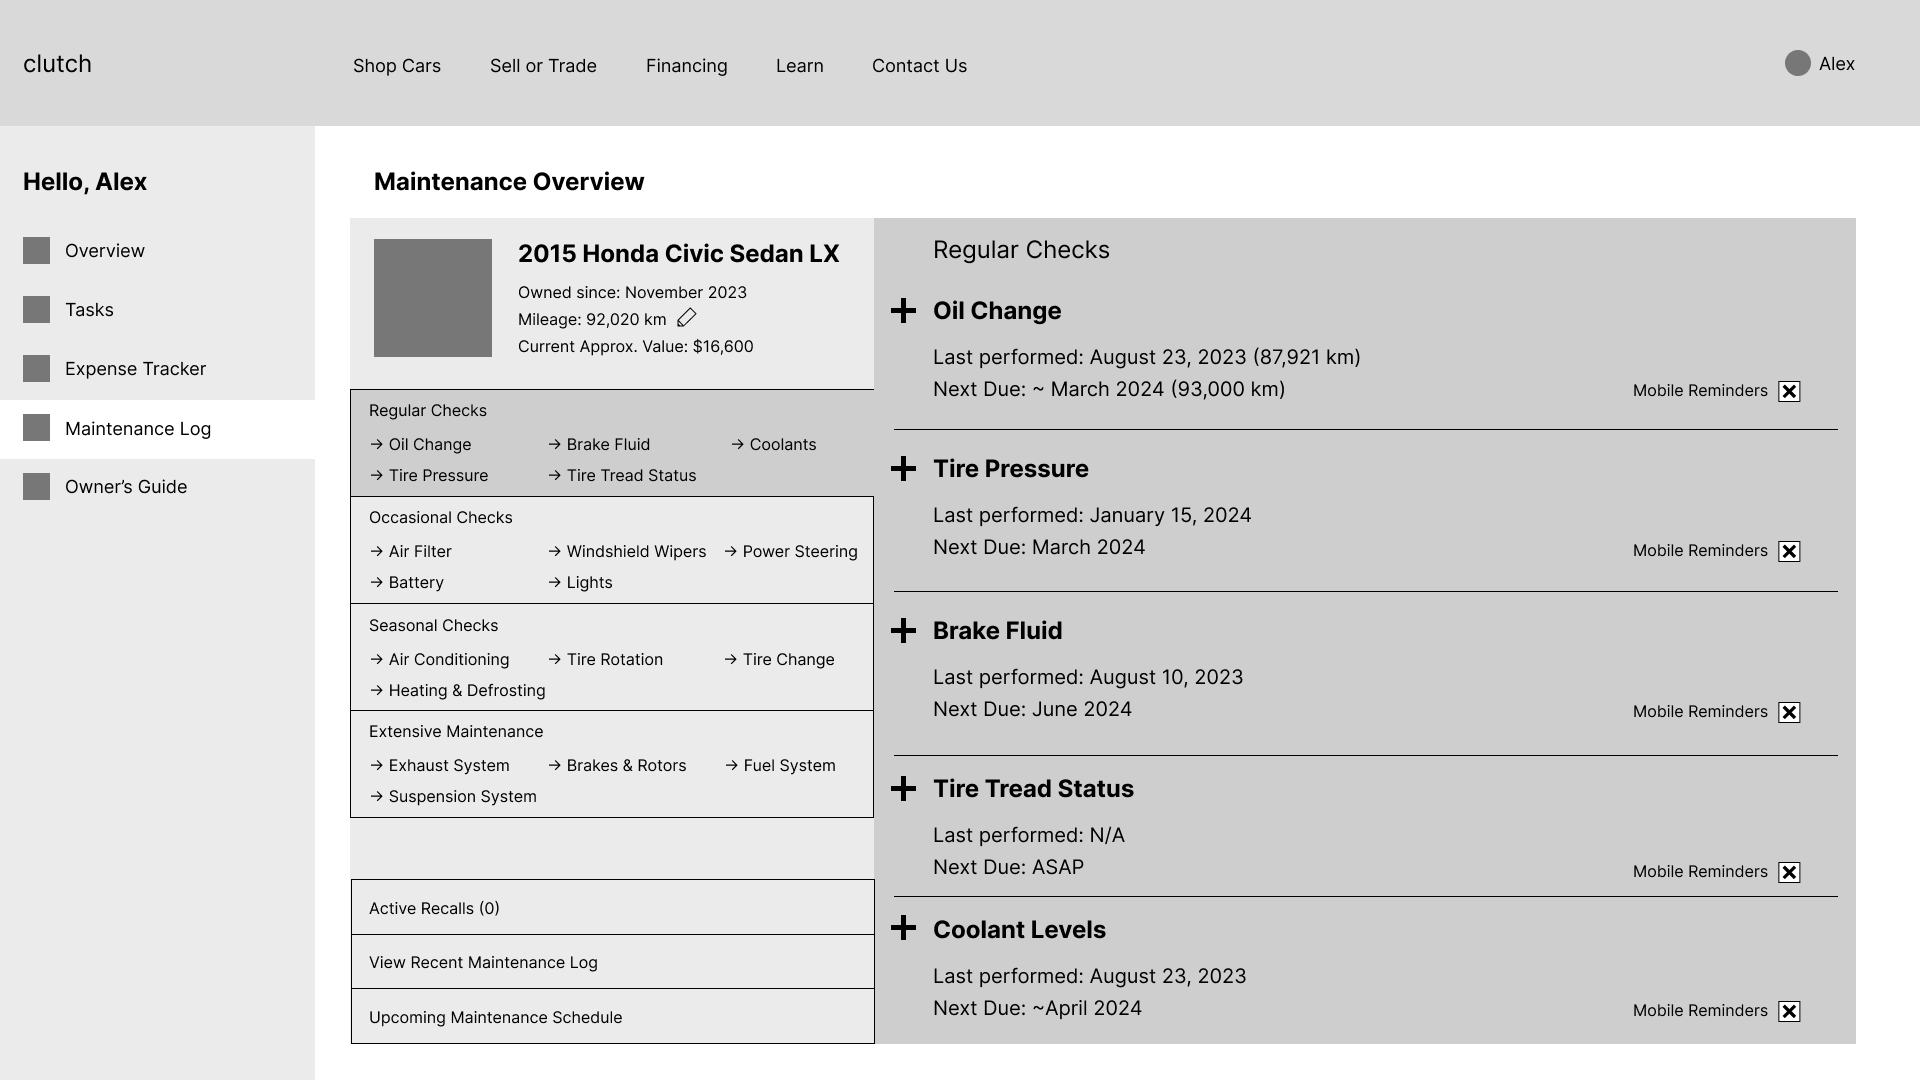
Task: Open Fuel System maintenance
Action: point(780,766)
